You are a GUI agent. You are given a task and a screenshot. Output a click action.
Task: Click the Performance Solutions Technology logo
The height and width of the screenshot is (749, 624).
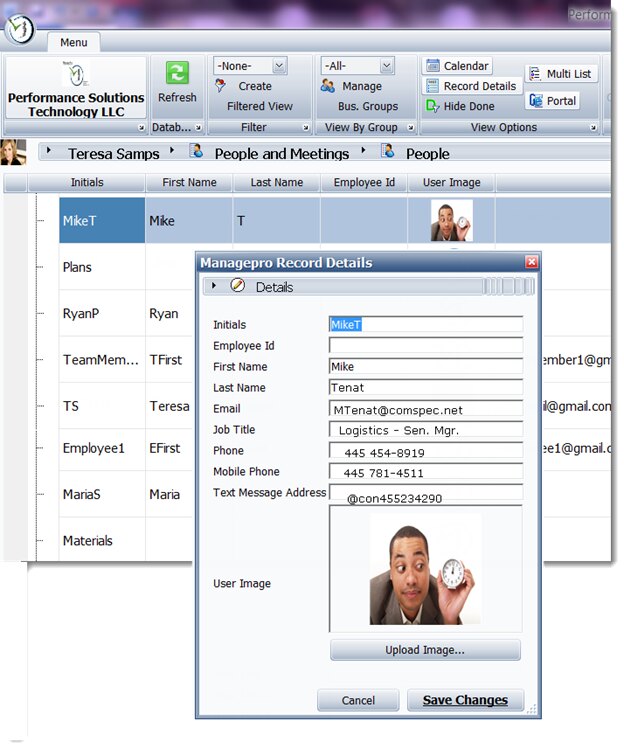[75, 88]
